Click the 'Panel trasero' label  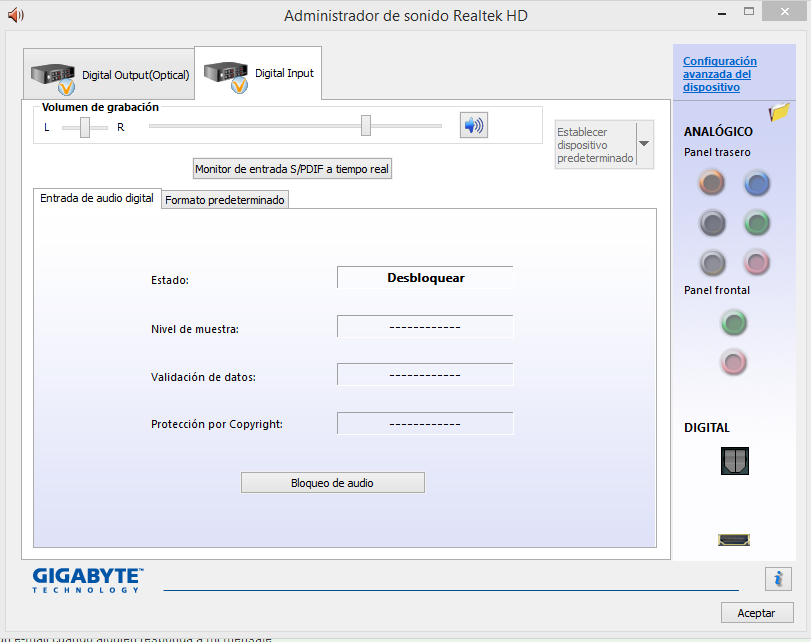[x=717, y=152]
